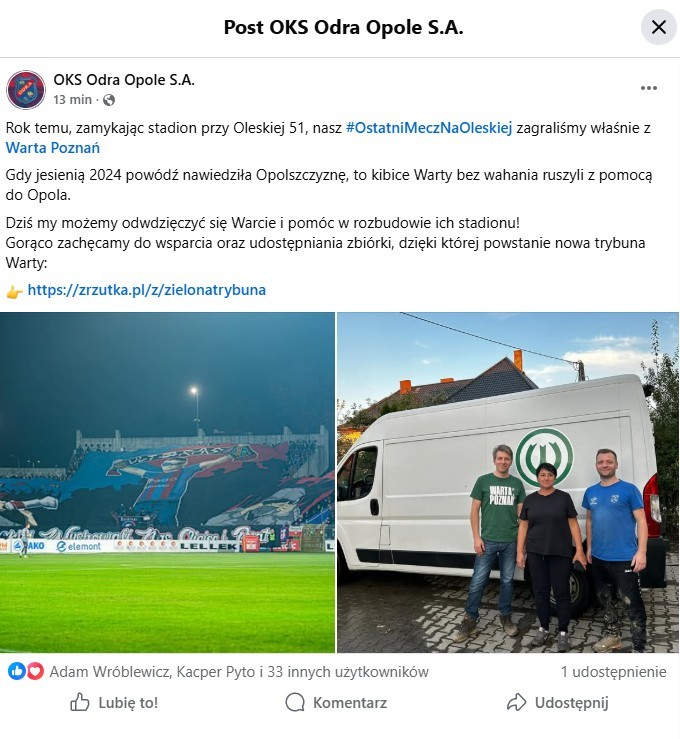The width and height of the screenshot is (680, 739).
Task: Click the Komentarz comment button
Action: (x=336, y=703)
